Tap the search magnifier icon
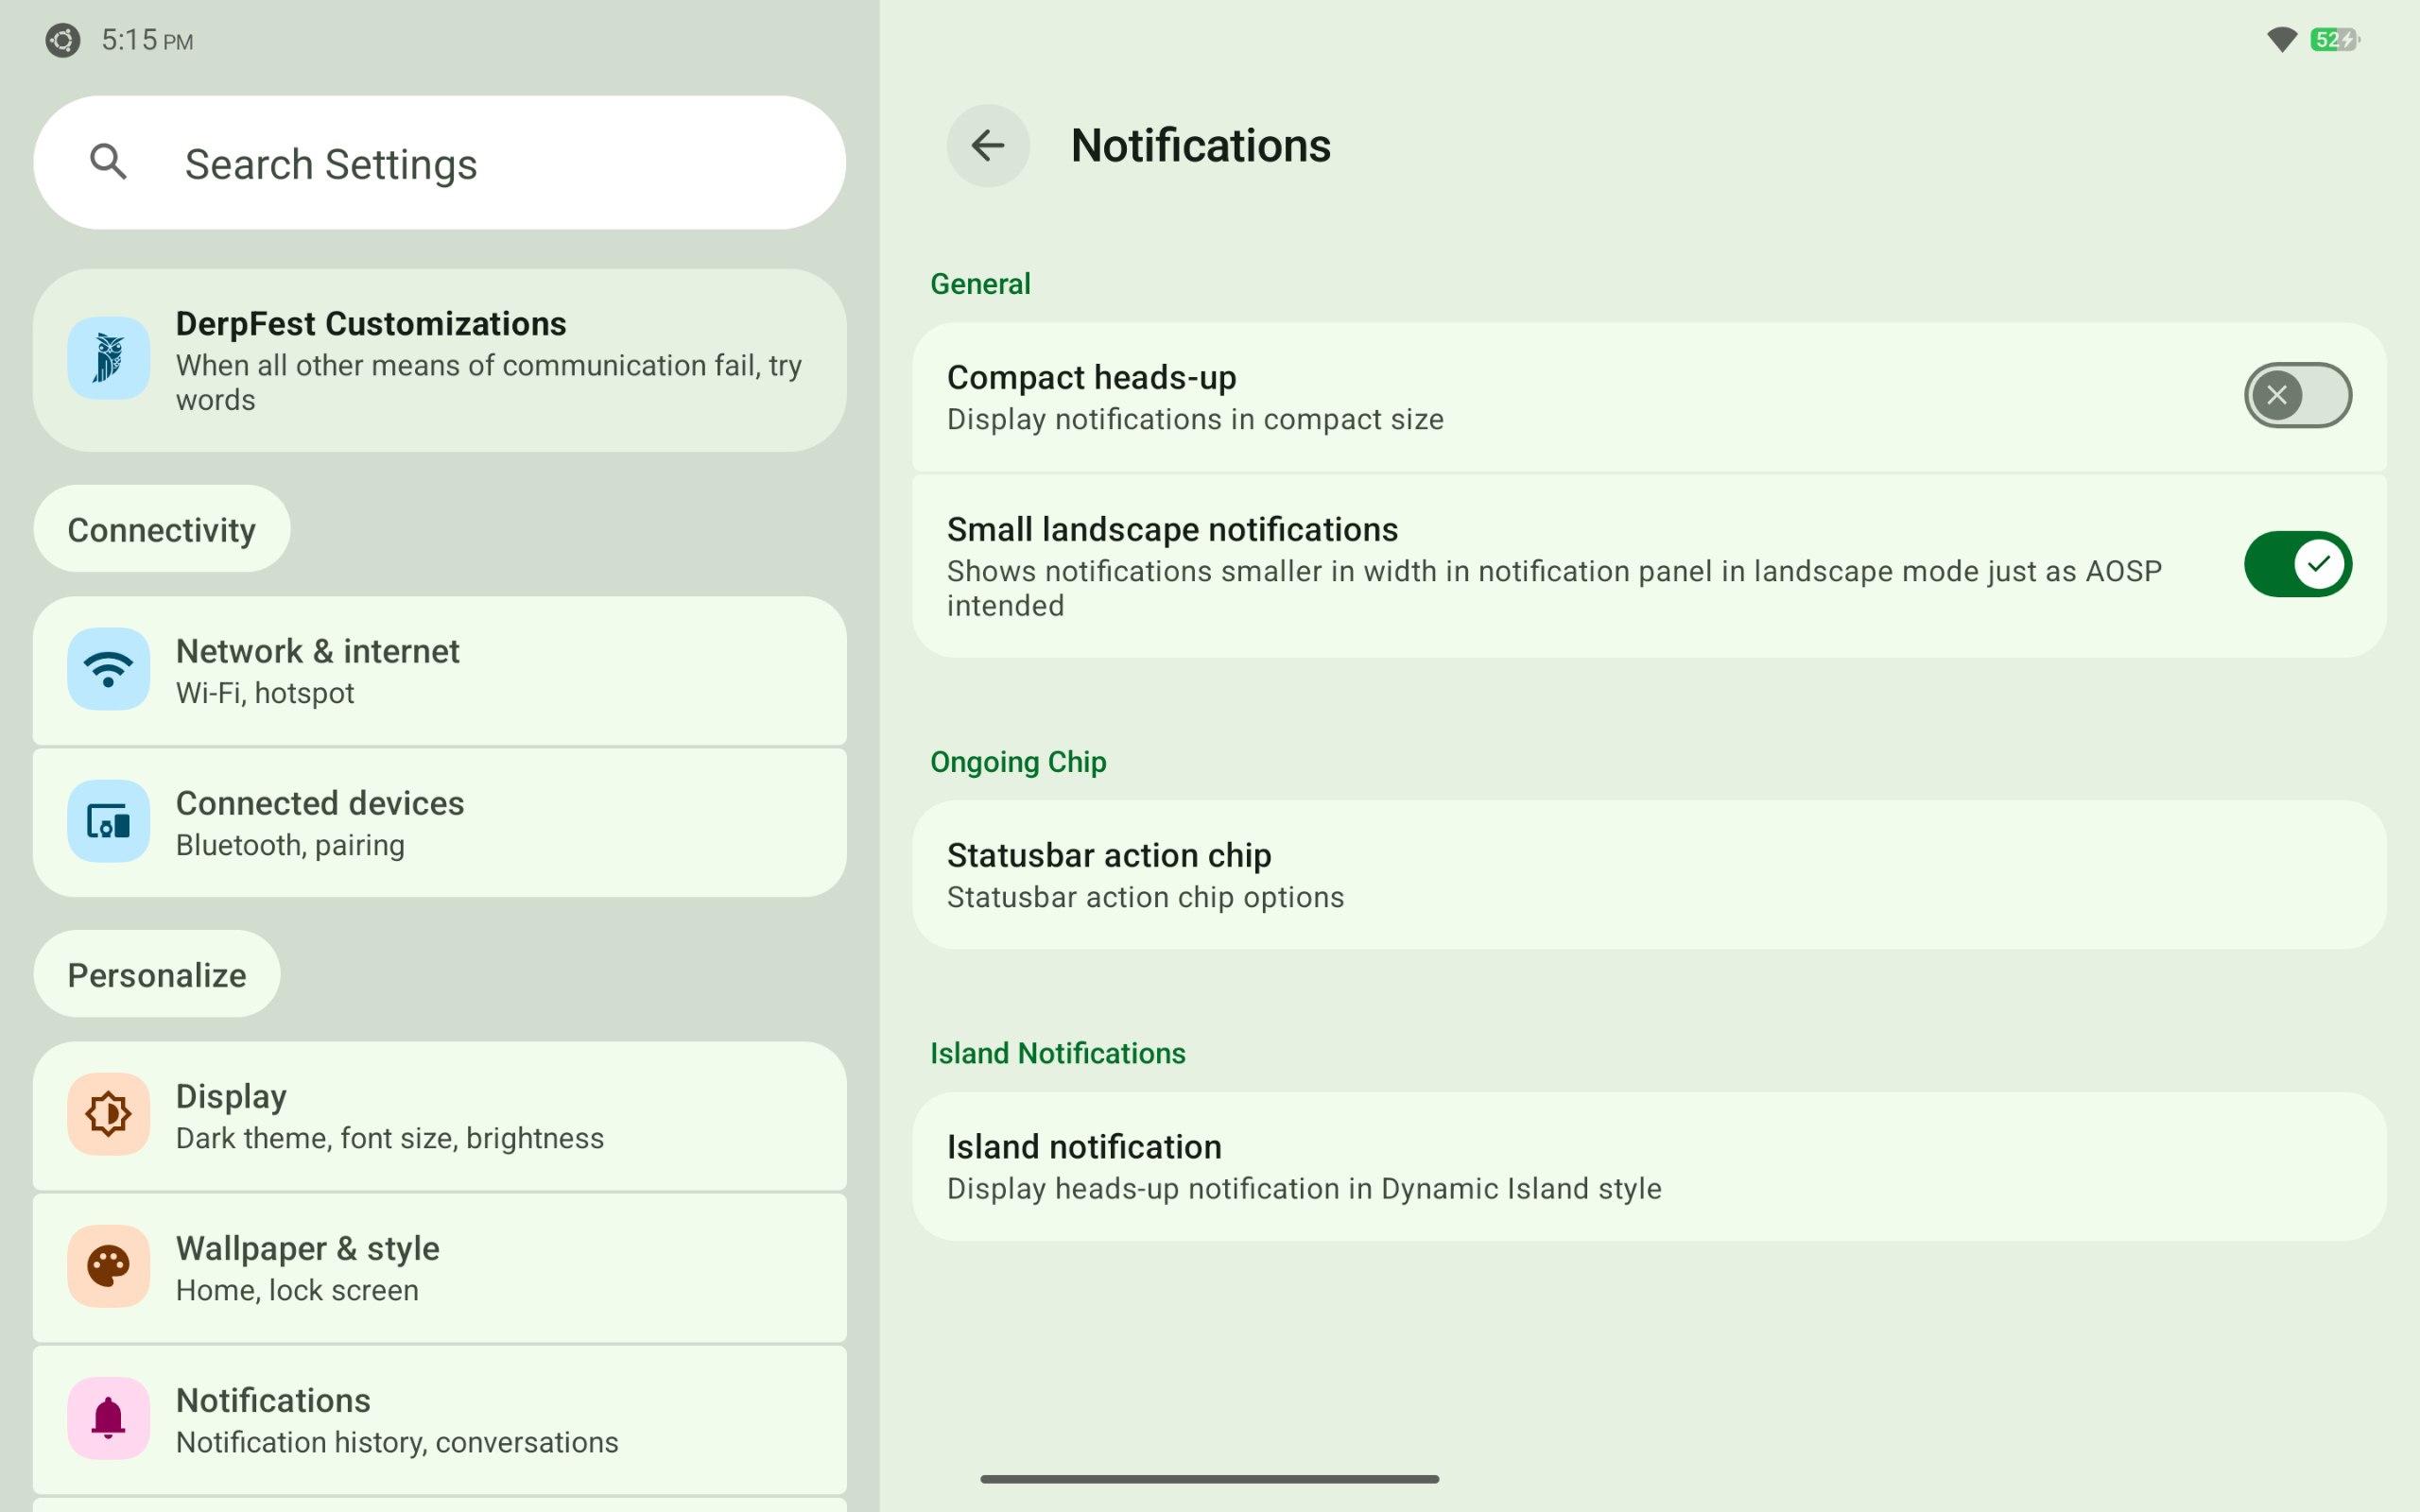Screen dimensions: 2420x1512 (108, 162)
